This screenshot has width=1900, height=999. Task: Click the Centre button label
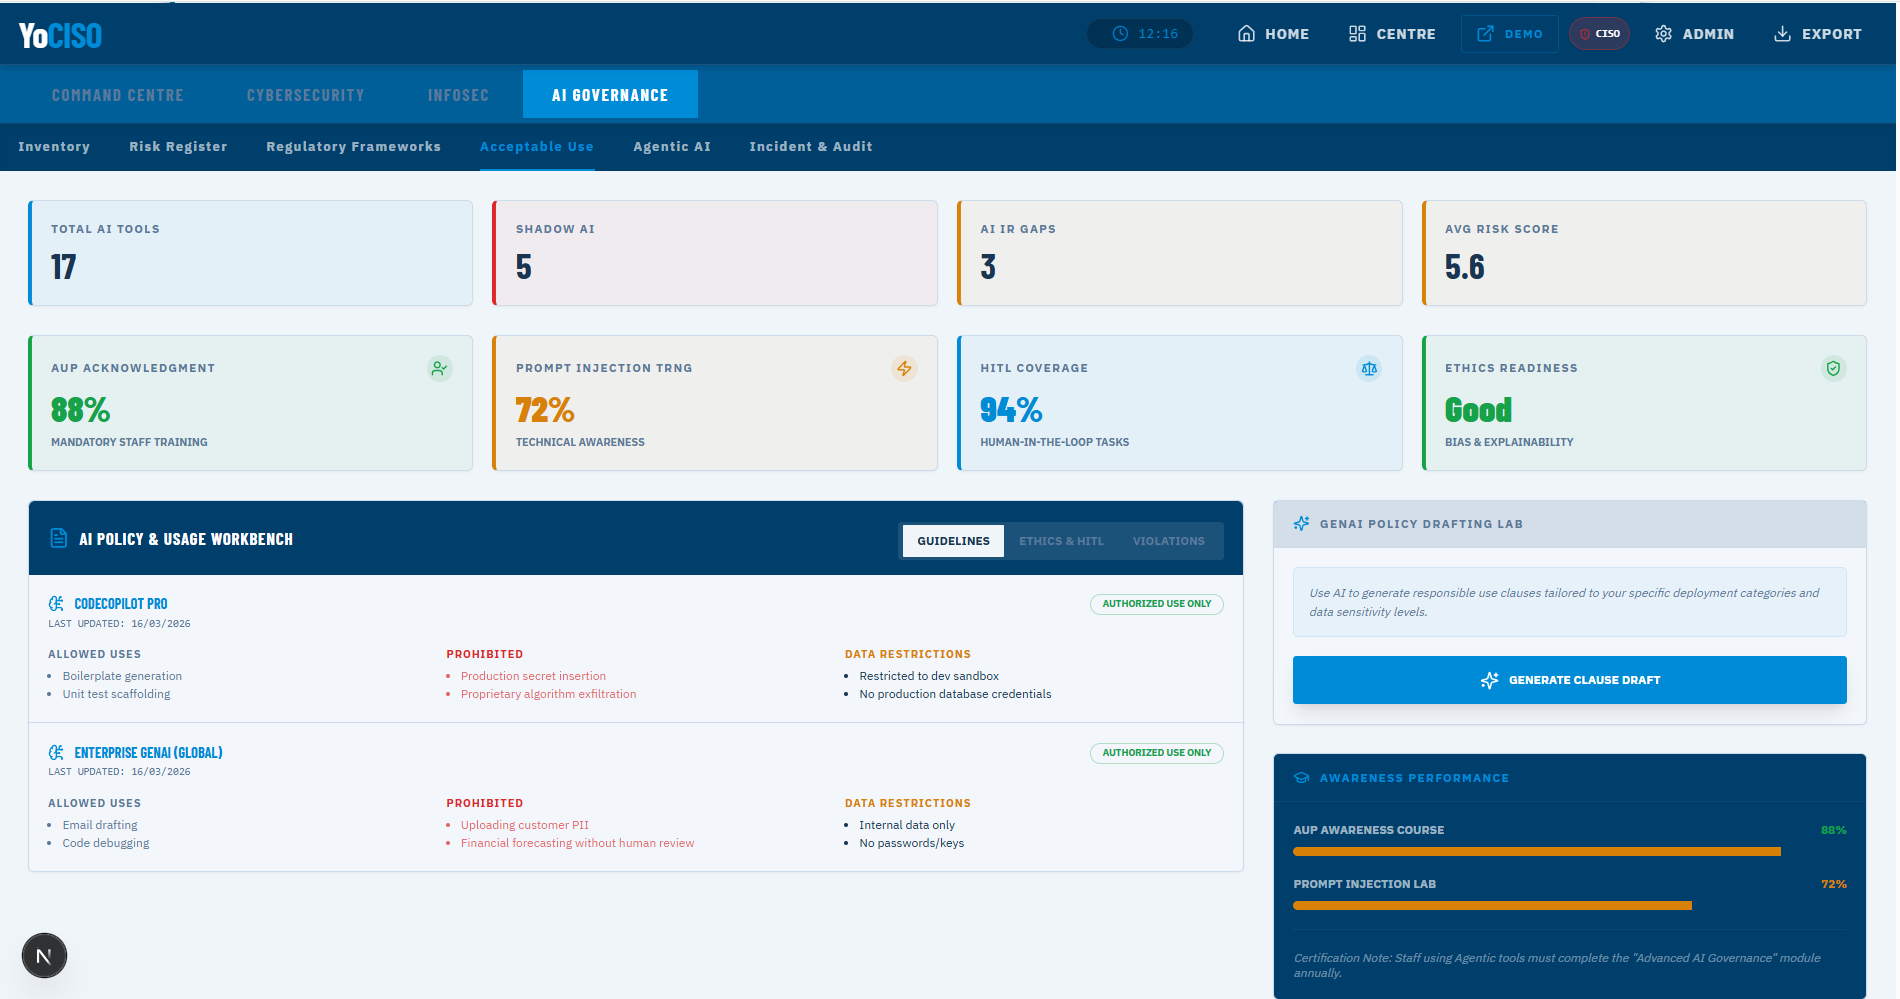coord(1406,34)
